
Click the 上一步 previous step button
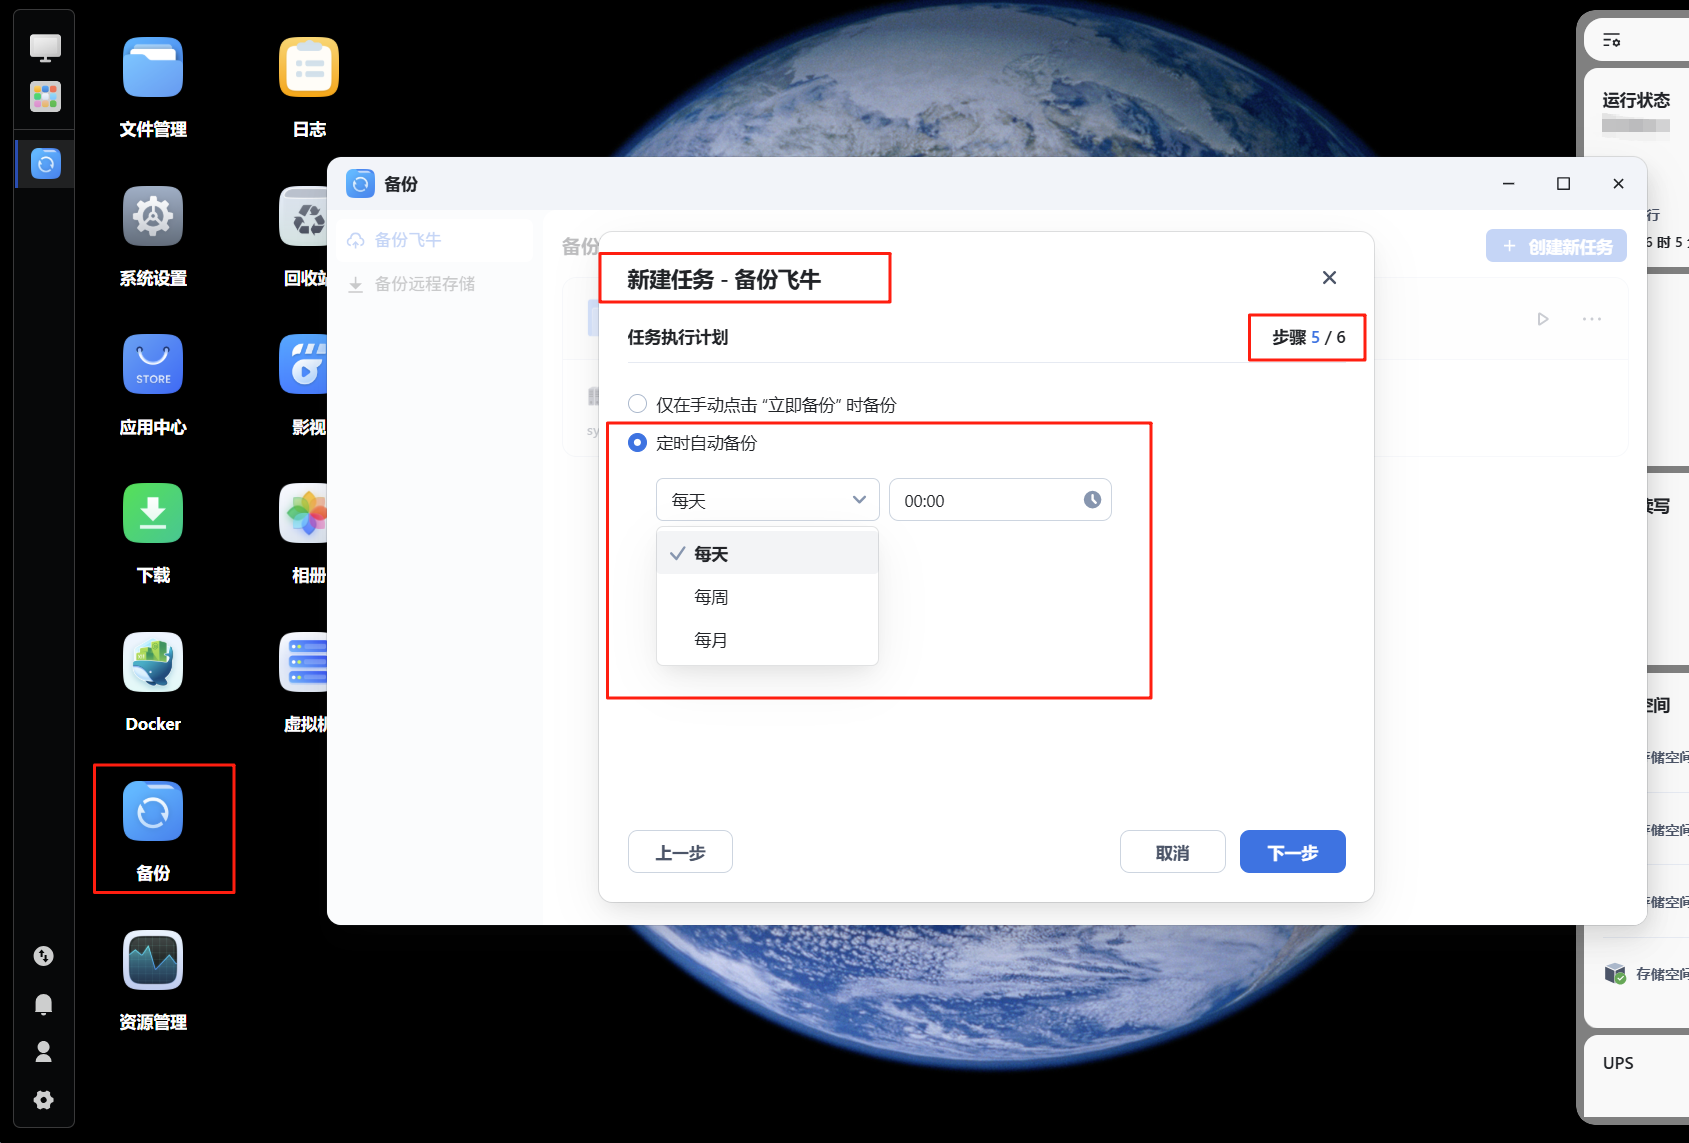tap(680, 852)
